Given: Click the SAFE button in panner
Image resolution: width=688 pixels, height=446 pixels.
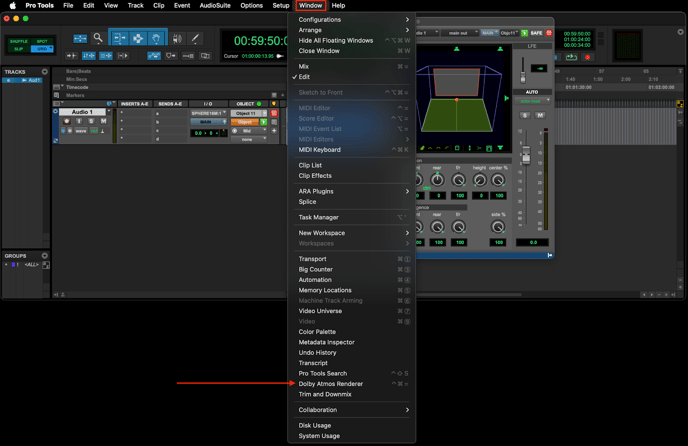Looking at the screenshot, I should click(535, 33).
